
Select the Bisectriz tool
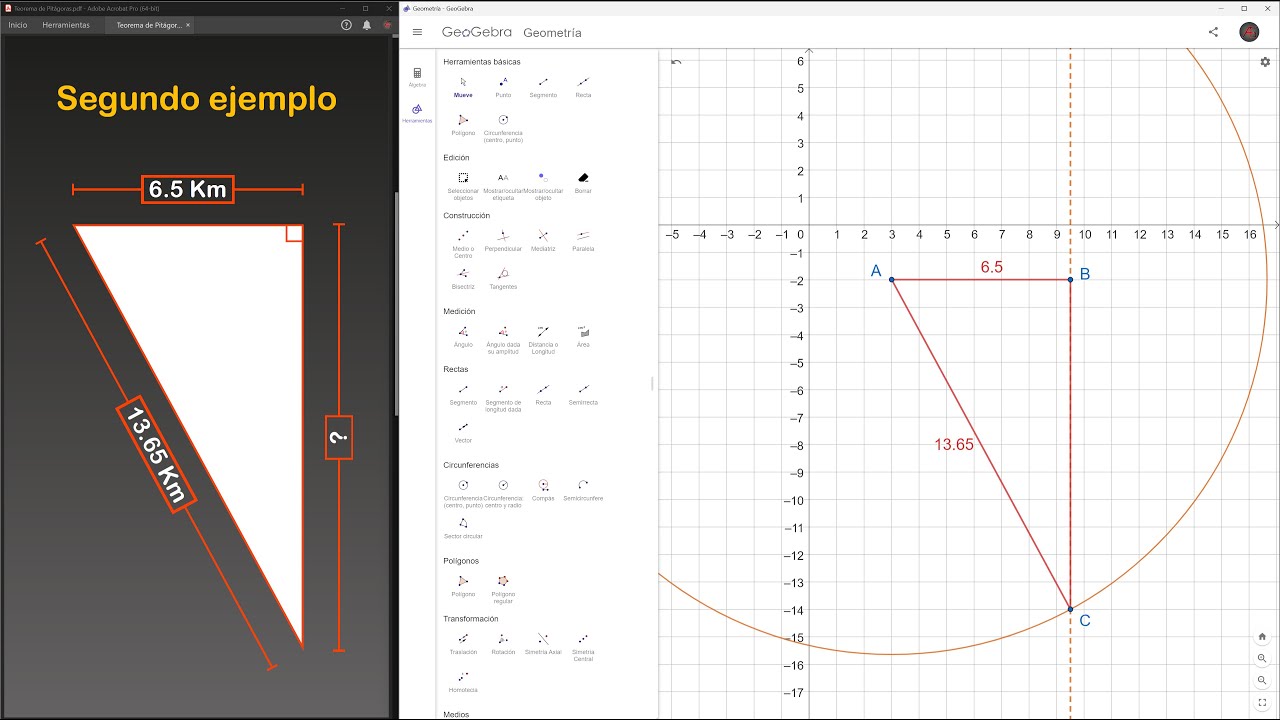[x=463, y=278]
